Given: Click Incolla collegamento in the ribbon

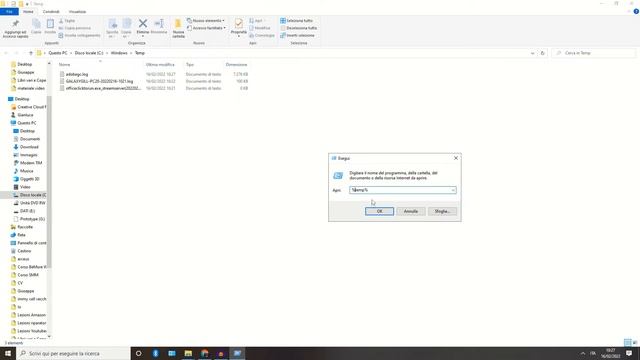Looking at the screenshot, I should 80,36.
